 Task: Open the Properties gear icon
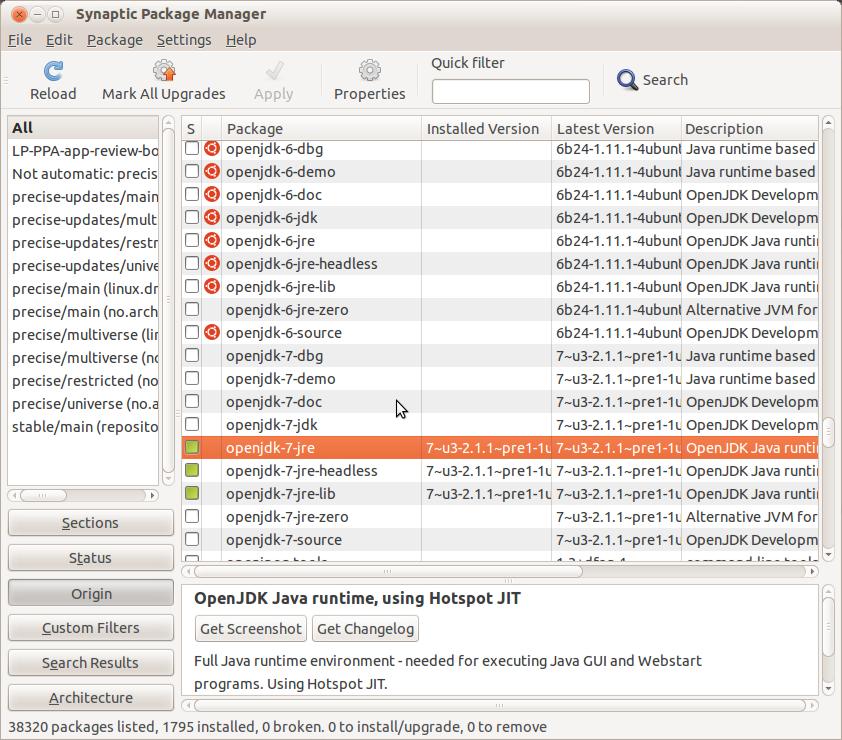tap(369, 71)
